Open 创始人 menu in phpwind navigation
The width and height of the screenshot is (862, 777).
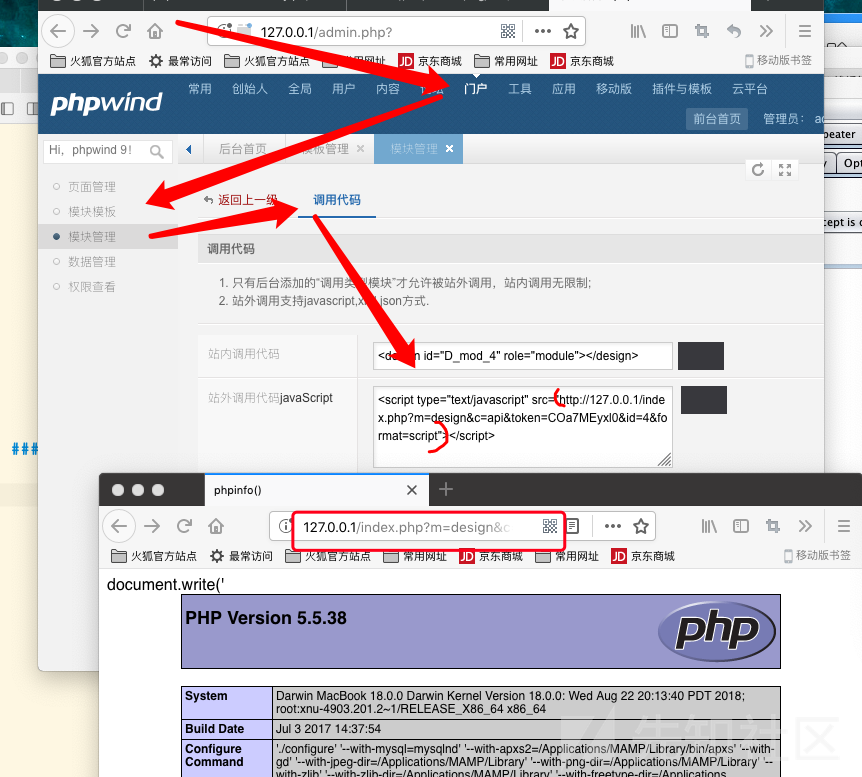[250, 89]
